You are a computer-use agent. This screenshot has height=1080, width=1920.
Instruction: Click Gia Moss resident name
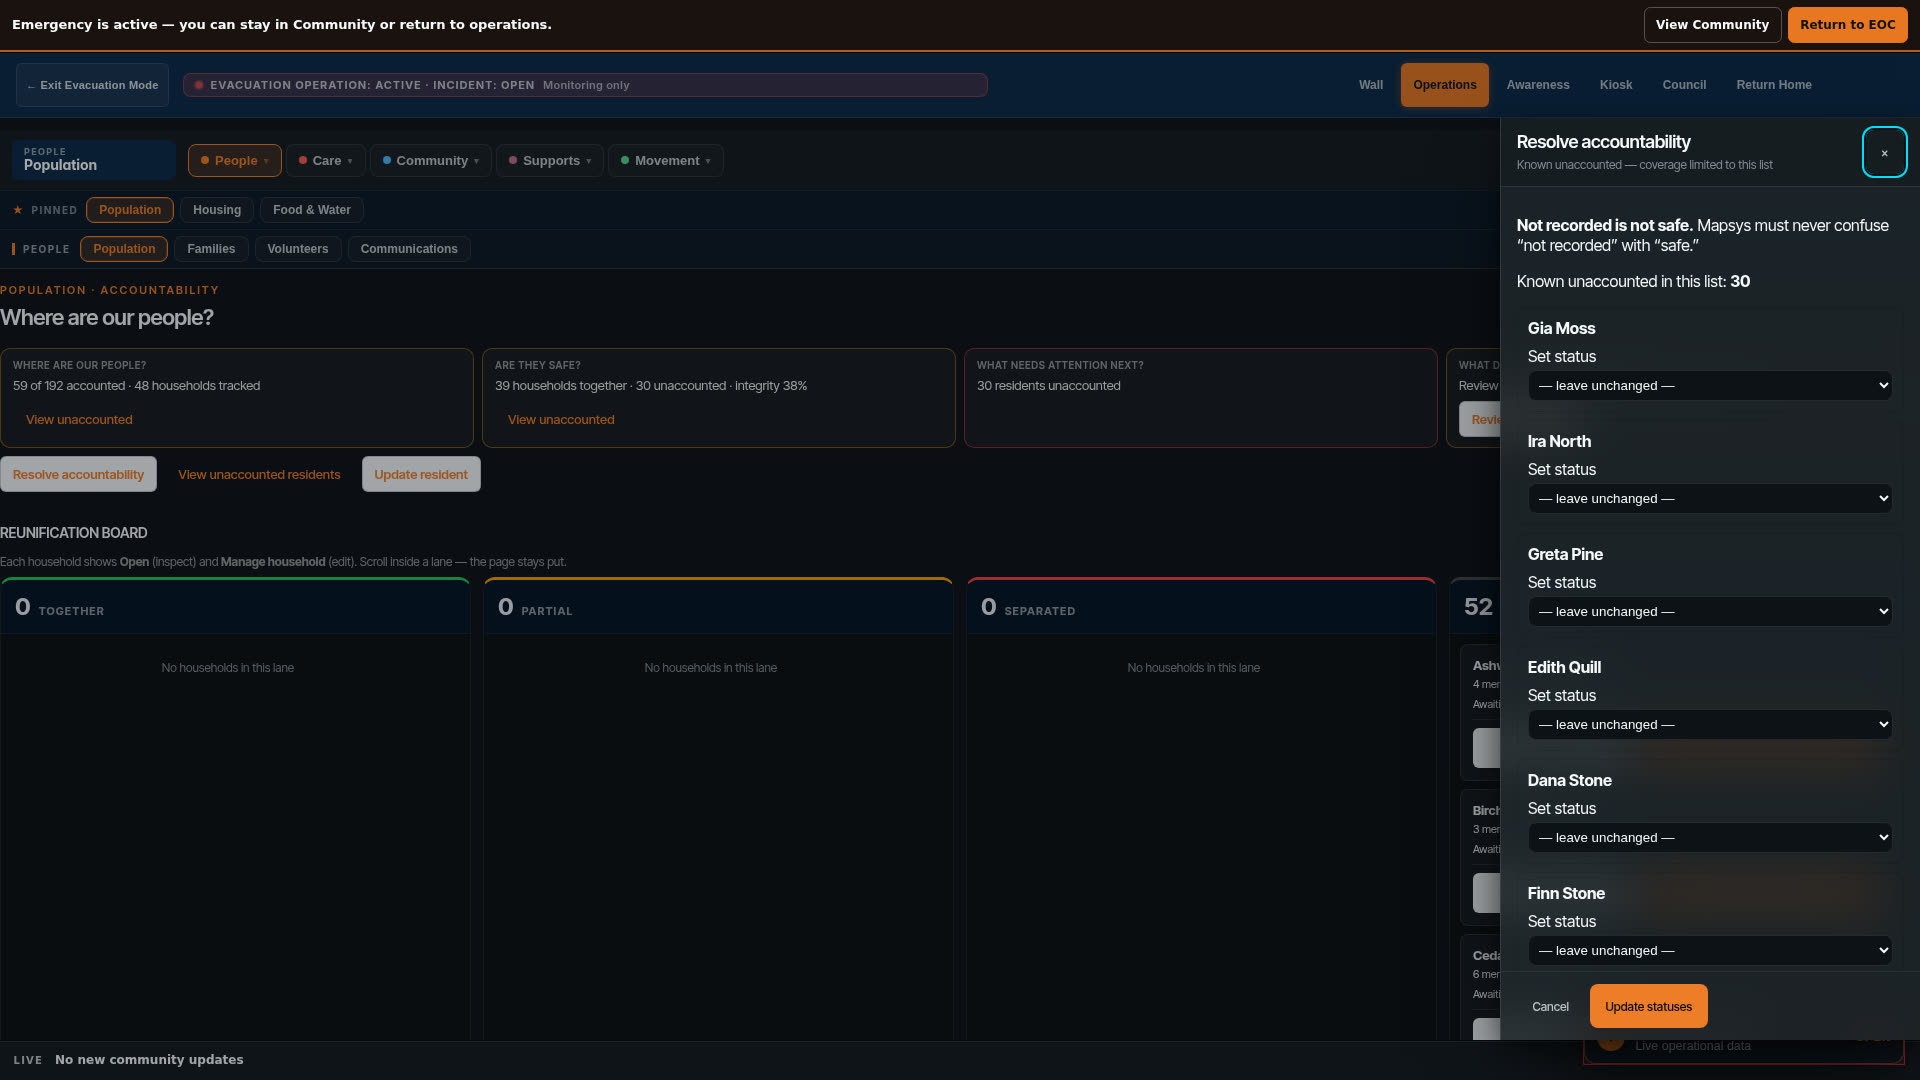click(x=1561, y=329)
